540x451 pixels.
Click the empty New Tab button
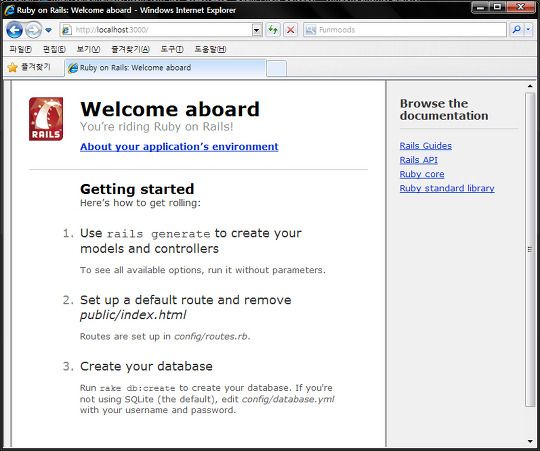click(277, 68)
